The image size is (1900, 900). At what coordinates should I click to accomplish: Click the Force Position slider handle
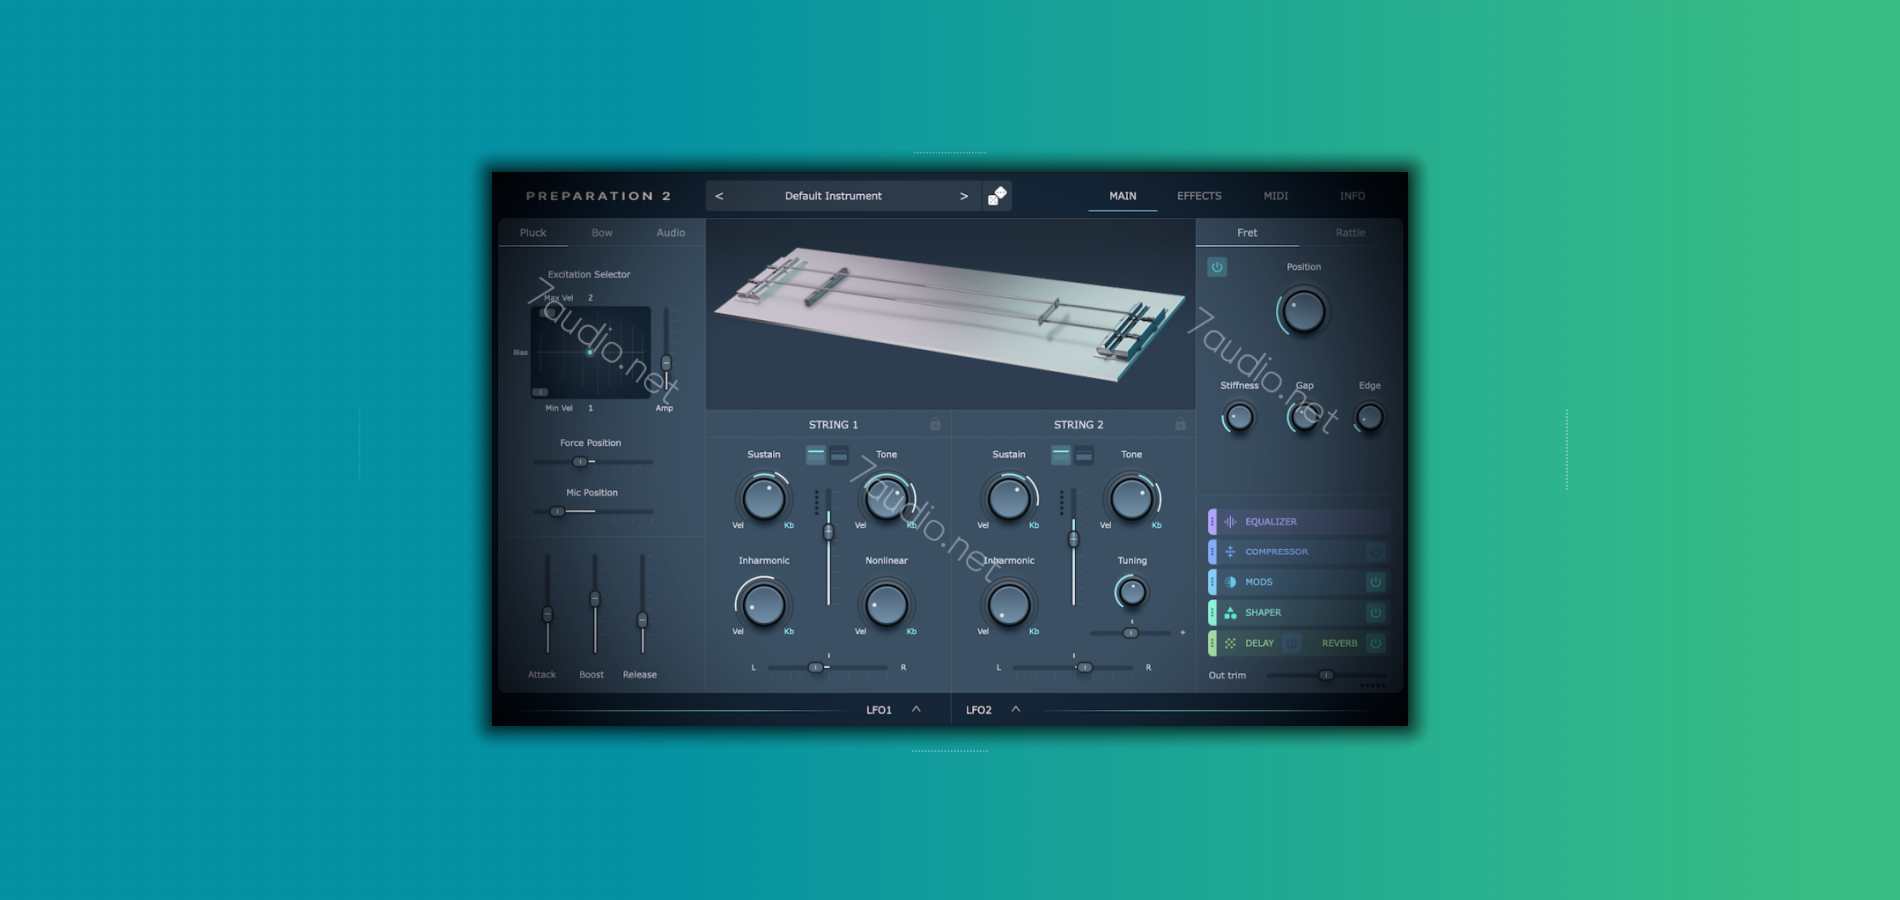579,462
